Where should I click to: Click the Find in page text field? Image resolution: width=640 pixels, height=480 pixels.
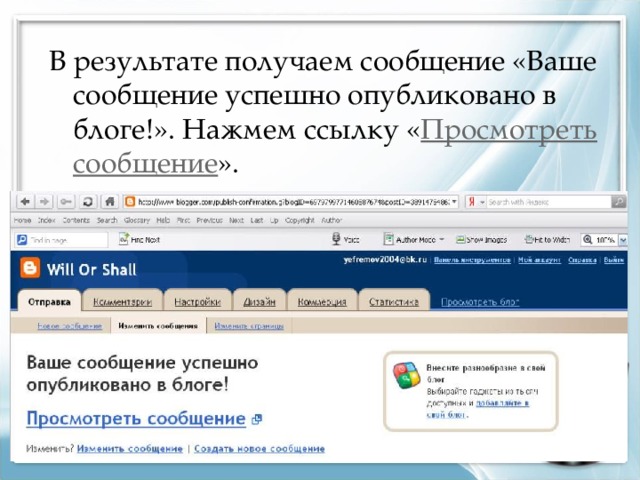tap(67, 240)
